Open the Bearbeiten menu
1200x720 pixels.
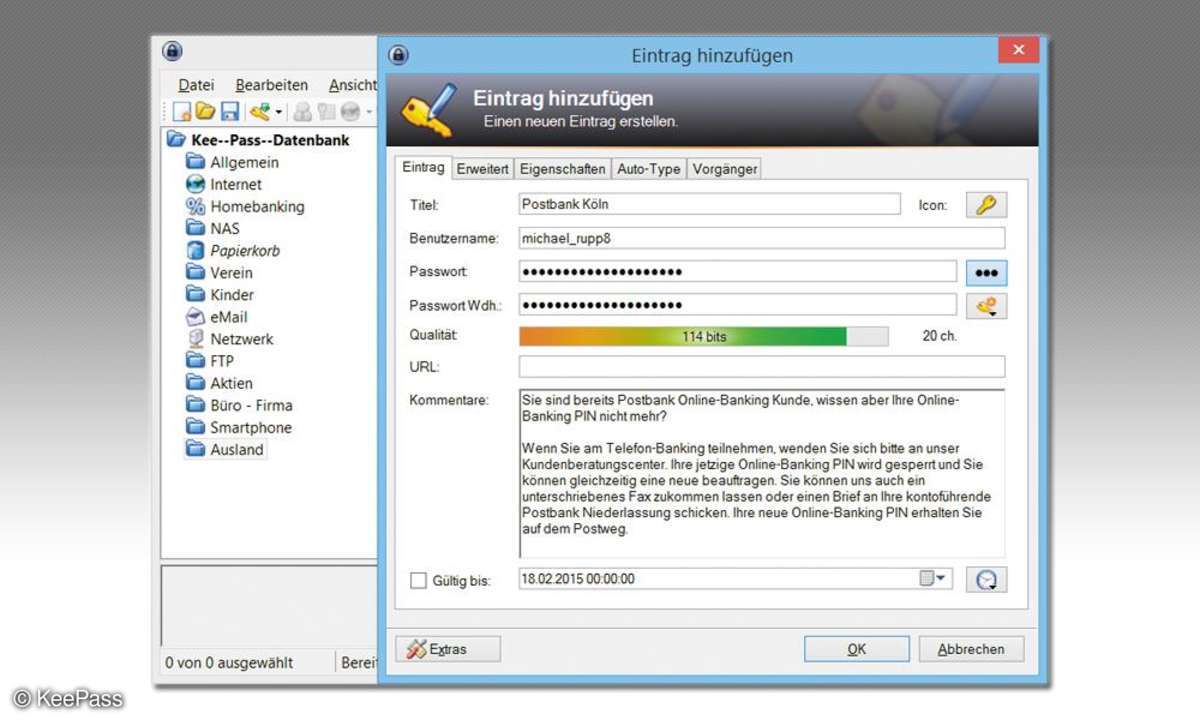[x=272, y=85]
